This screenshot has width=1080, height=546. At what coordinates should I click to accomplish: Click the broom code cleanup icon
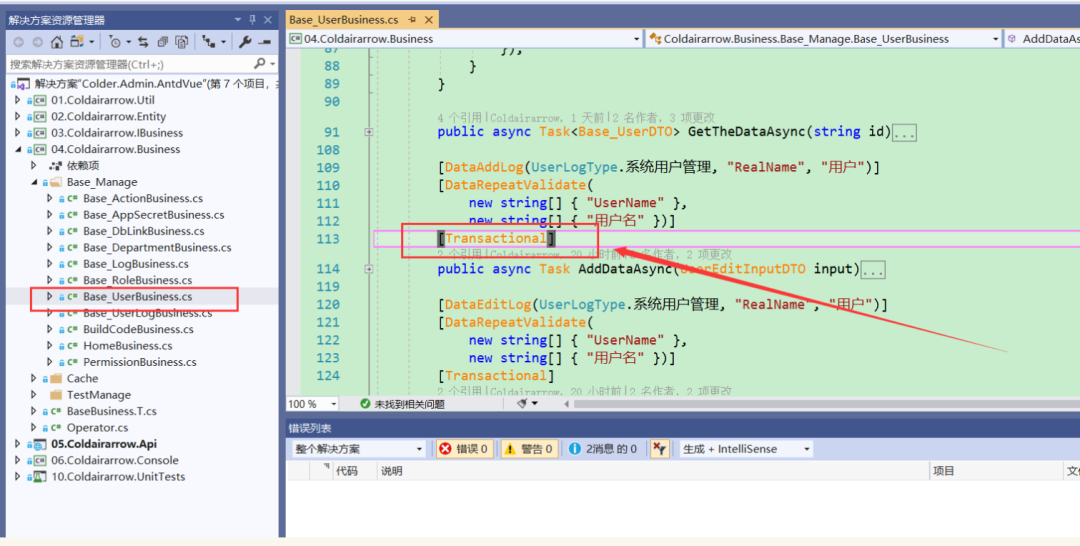pyautogui.click(x=523, y=403)
